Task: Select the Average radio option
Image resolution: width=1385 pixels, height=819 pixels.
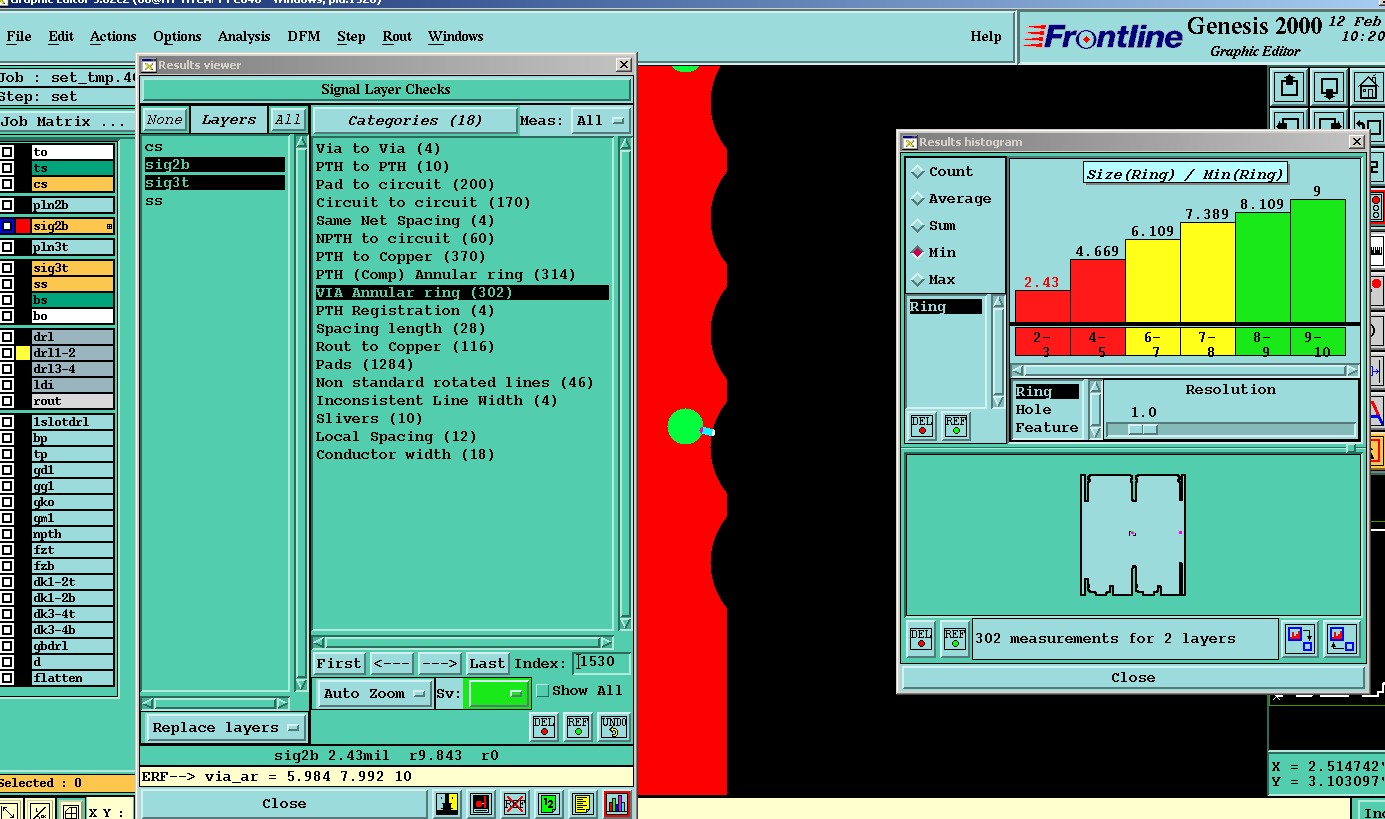Action: coord(917,199)
